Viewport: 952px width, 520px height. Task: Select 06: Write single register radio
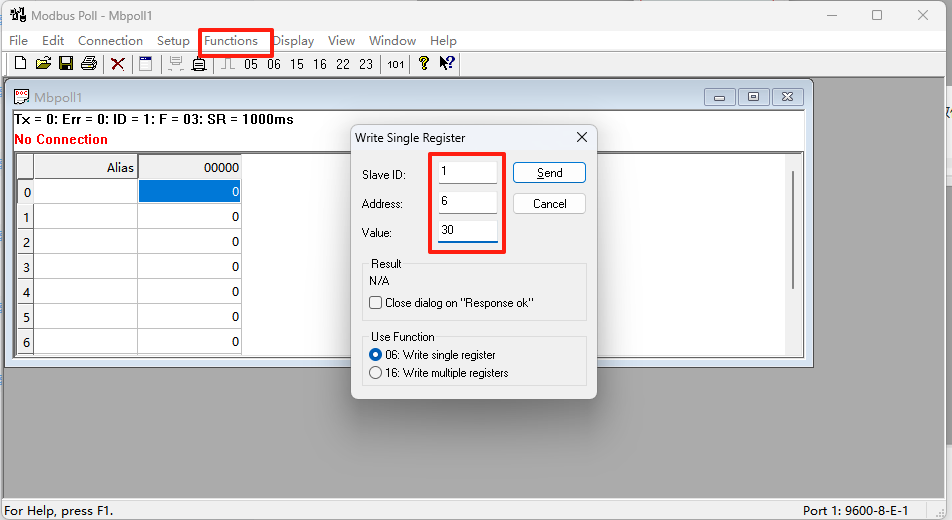click(375, 355)
